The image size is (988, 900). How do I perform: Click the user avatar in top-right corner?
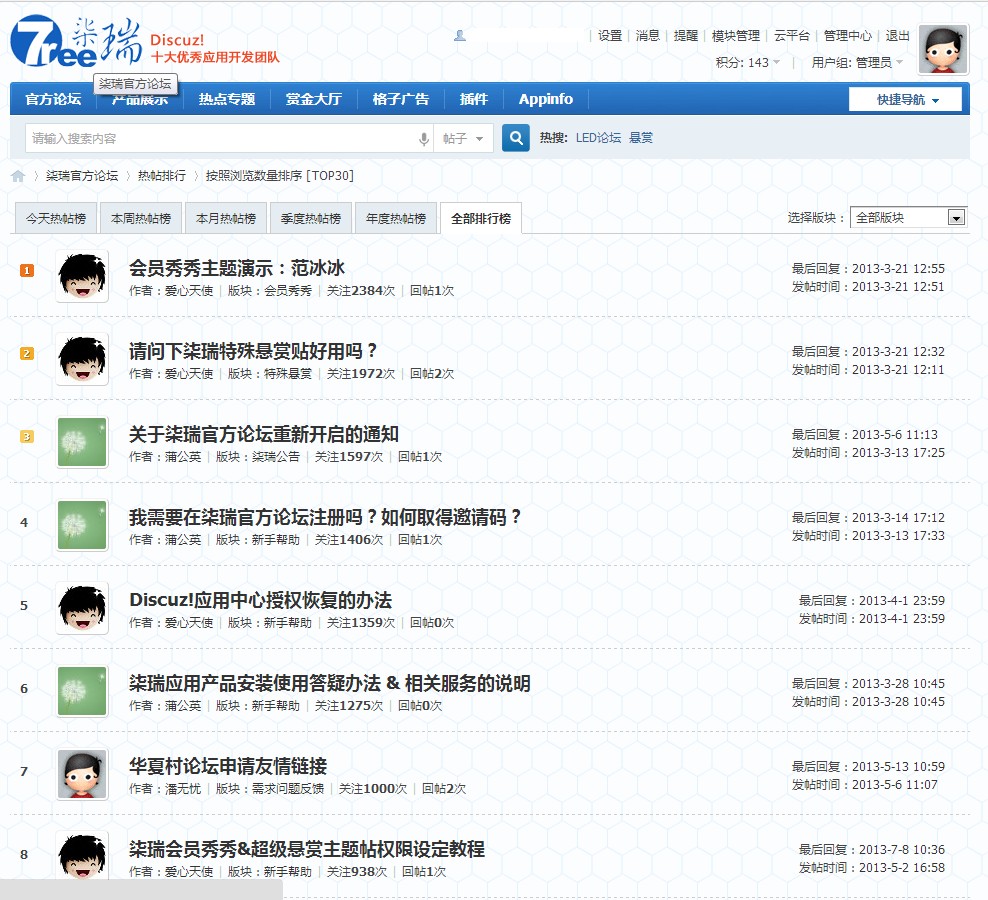pyautogui.click(x=942, y=49)
